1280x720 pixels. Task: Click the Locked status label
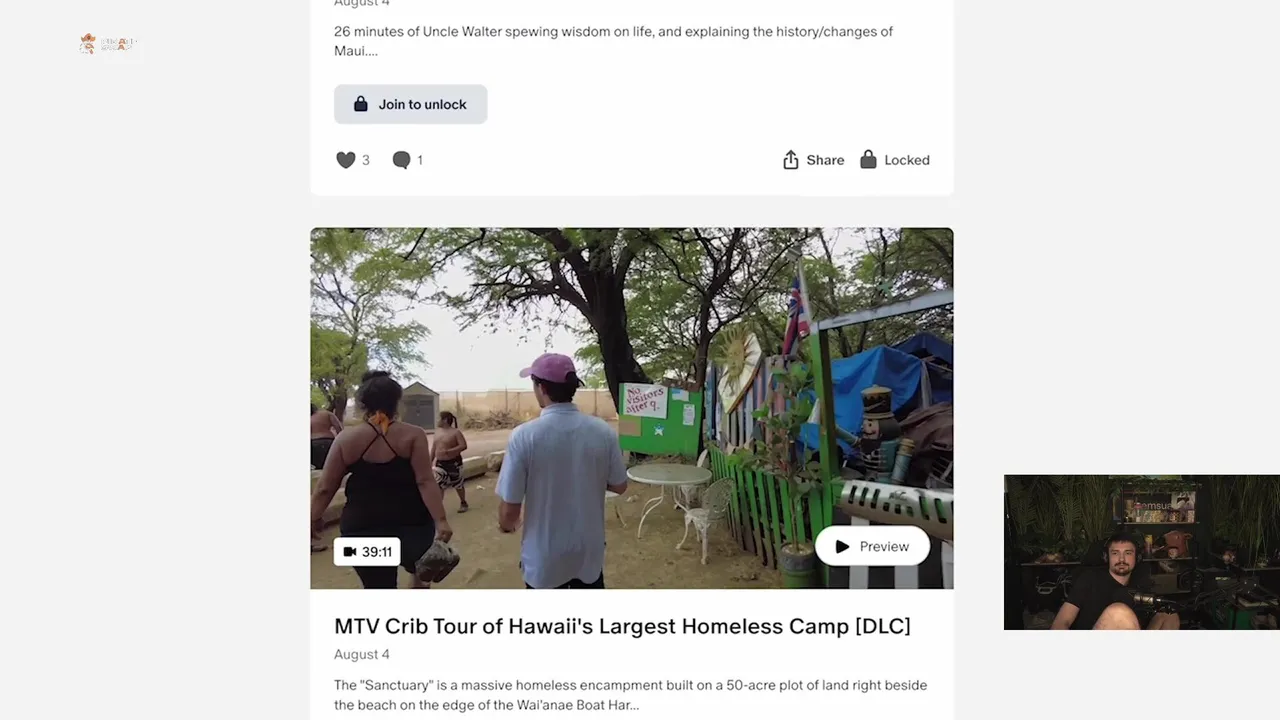[x=907, y=160]
